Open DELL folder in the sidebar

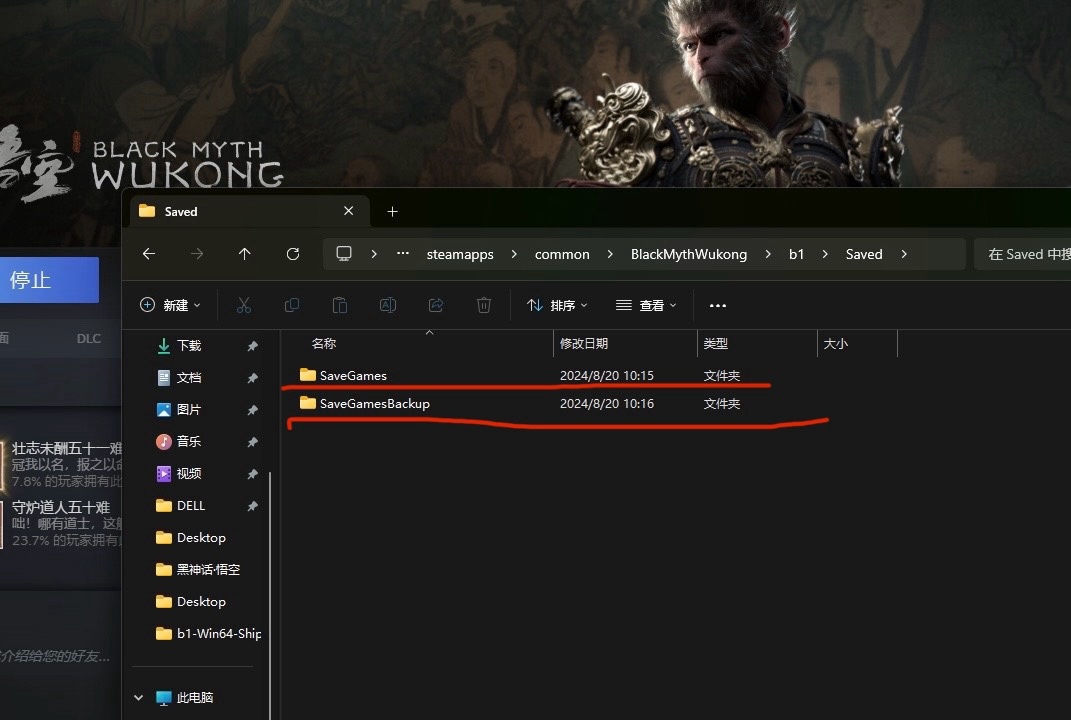pos(180,506)
